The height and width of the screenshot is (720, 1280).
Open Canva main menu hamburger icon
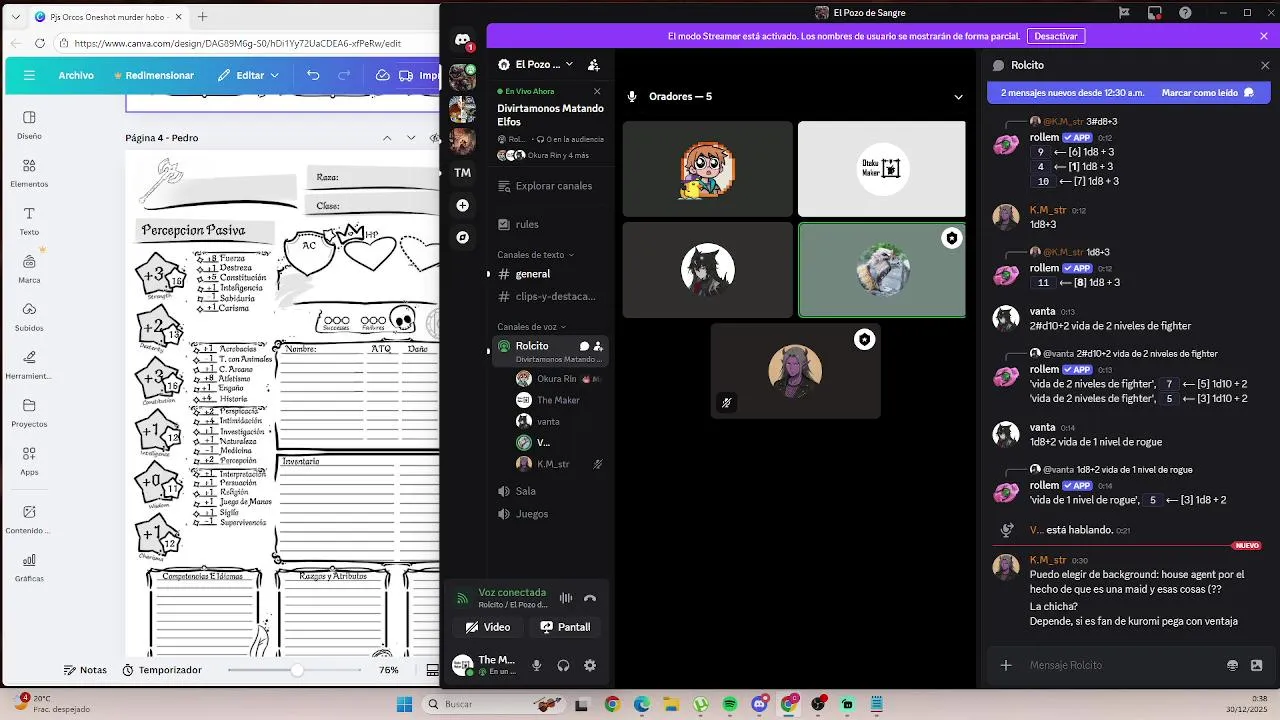[29, 75]
